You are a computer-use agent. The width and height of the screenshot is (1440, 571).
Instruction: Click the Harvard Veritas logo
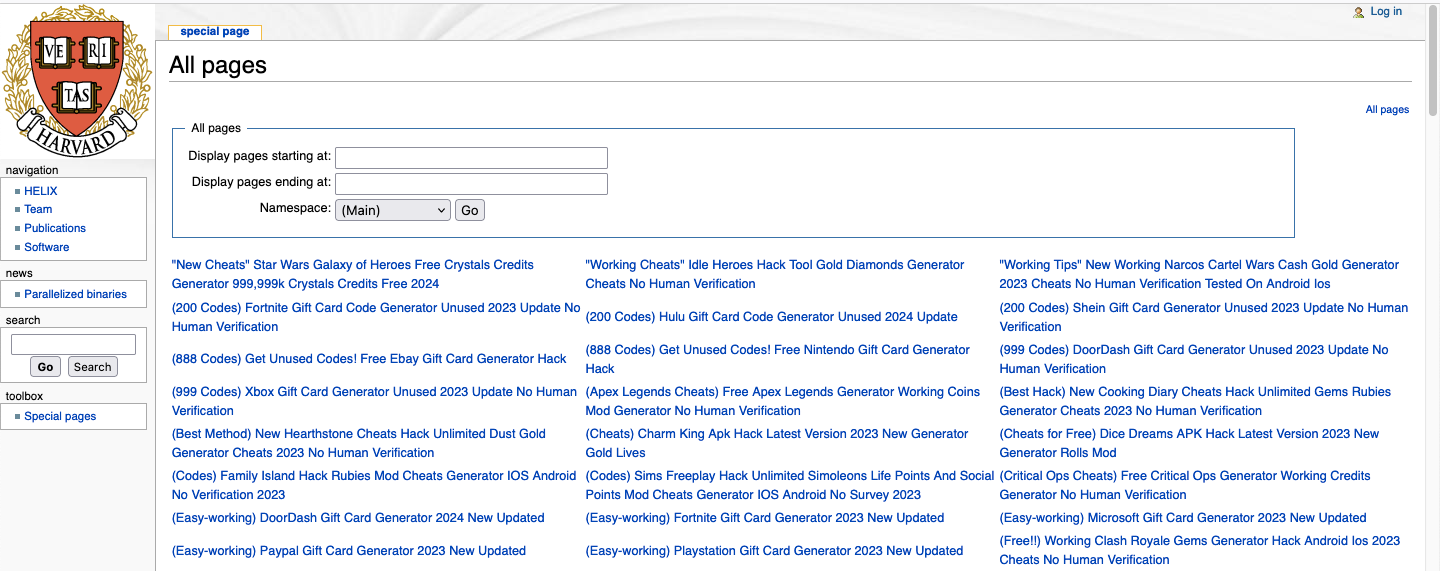click(77, 80)
